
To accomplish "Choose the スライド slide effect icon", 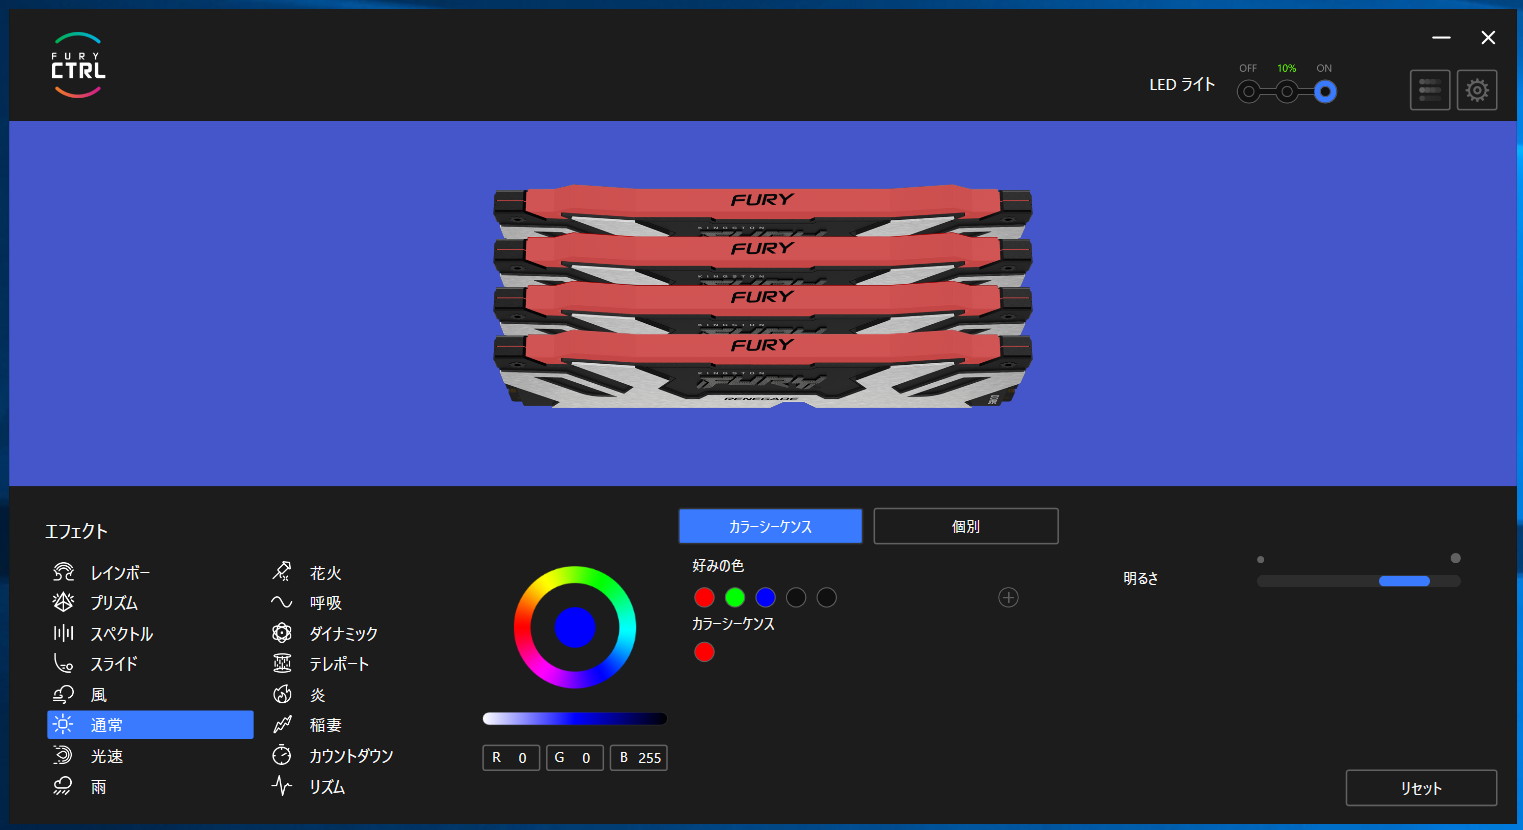I will (63, 663).
